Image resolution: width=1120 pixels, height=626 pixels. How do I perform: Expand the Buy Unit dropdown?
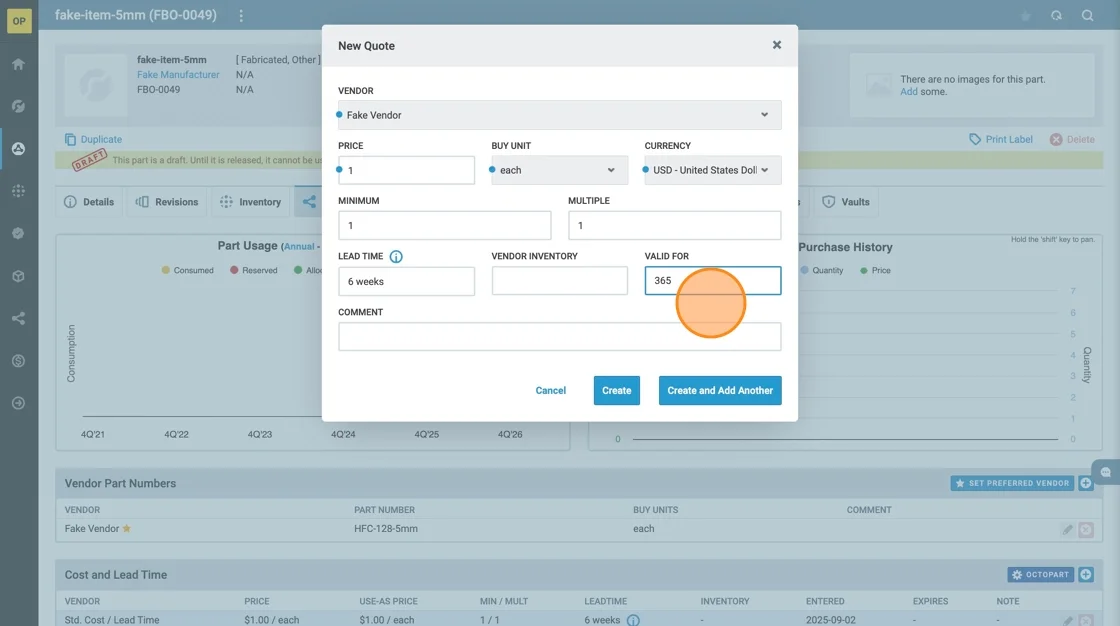560,170
